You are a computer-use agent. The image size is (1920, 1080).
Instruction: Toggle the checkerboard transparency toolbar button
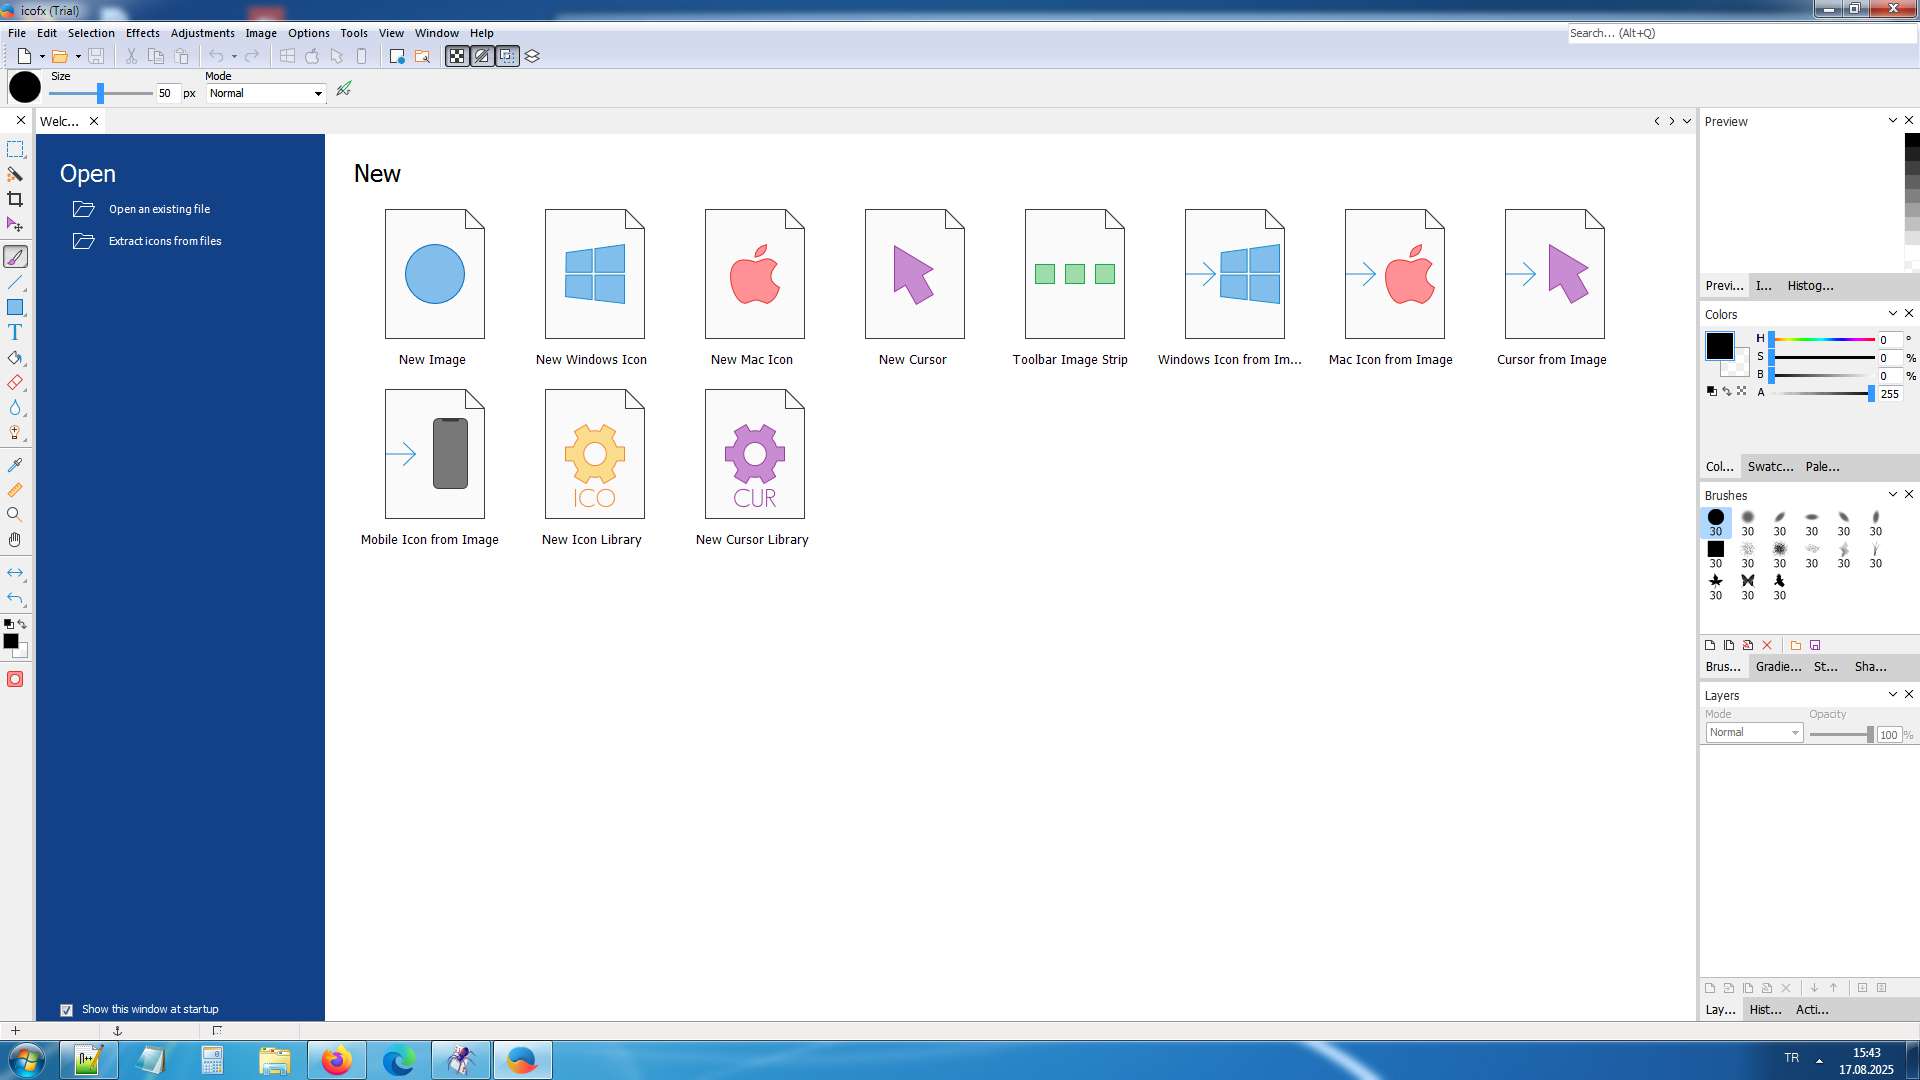point(457,56)
